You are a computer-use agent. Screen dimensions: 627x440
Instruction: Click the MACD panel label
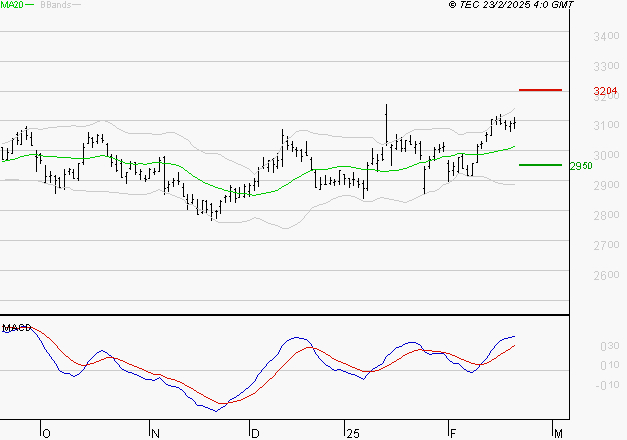(16, 328)
